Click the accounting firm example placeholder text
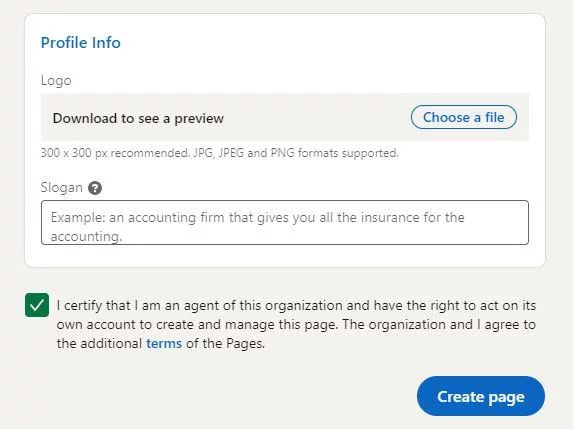 (x=258, y=227)
